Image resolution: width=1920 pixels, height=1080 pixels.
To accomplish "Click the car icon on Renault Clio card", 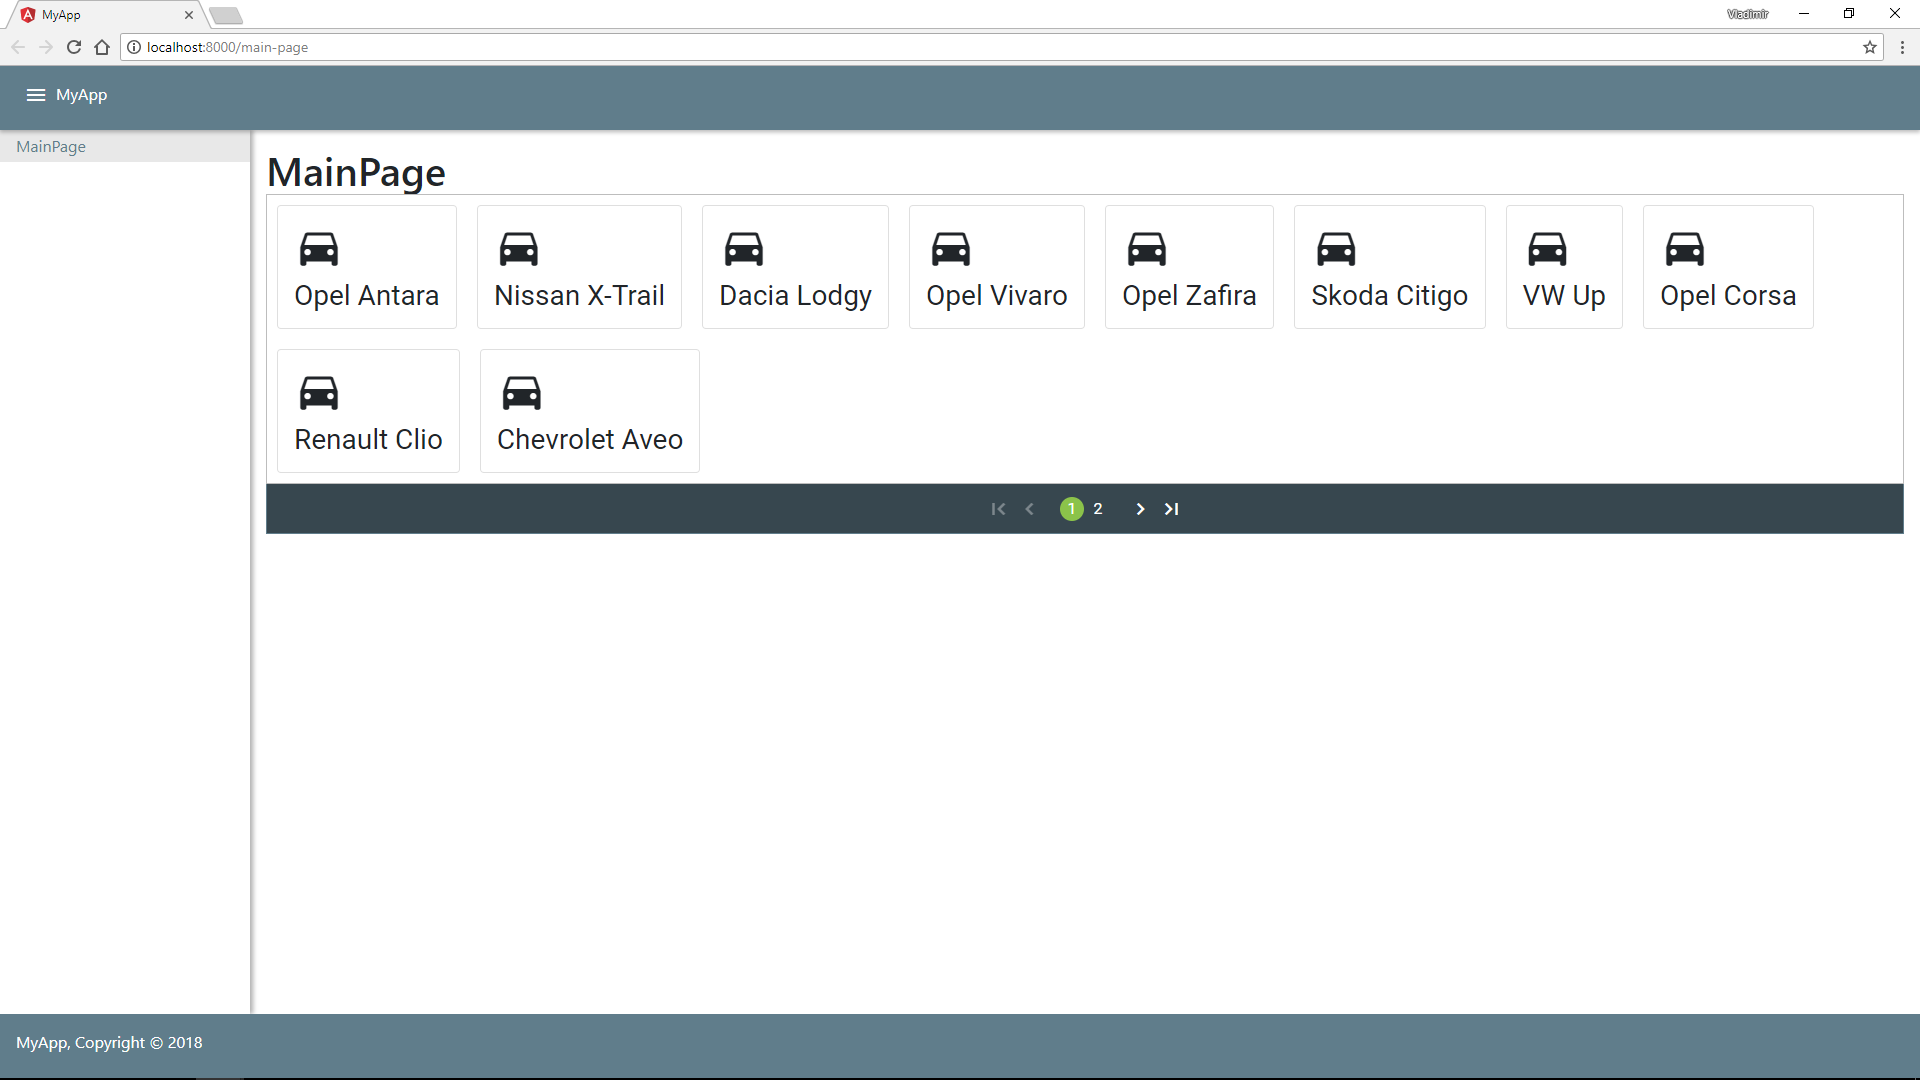I will (319, 393).
